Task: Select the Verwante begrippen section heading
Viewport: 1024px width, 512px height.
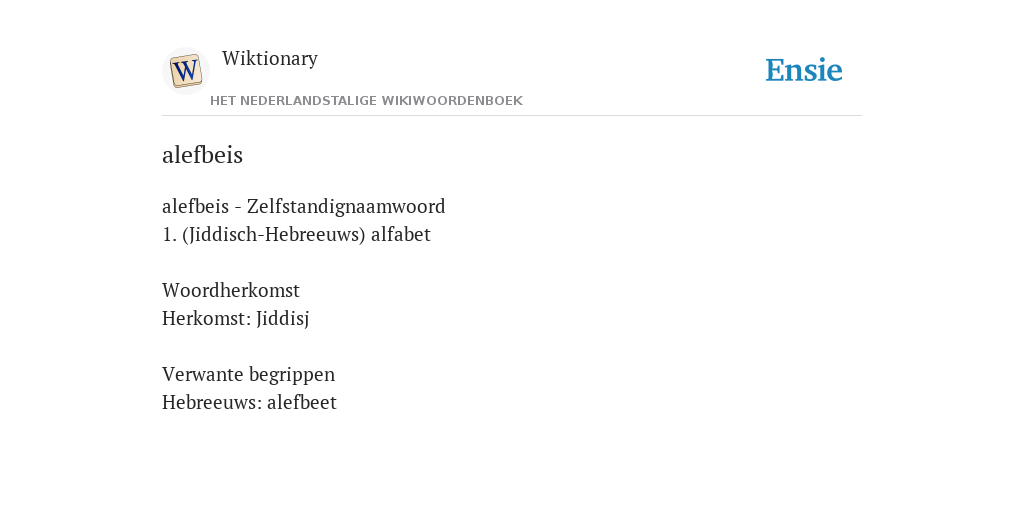Action: 248,375
